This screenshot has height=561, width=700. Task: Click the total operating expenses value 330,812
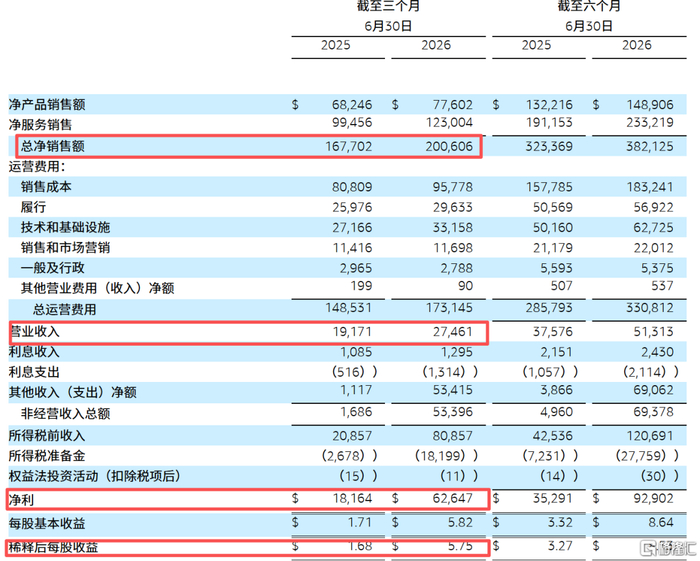coord(650,308)
